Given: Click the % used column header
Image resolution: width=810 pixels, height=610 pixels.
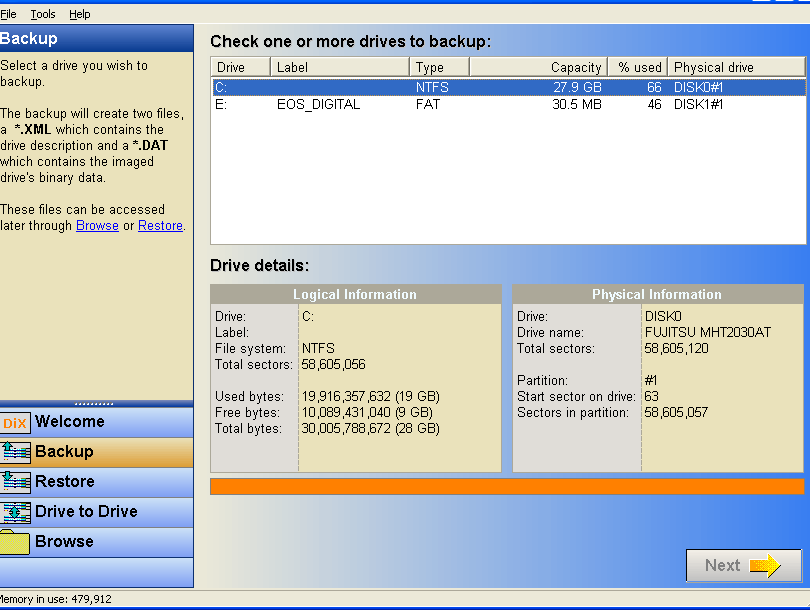Looking at the screenshot, I should [637, 67].
